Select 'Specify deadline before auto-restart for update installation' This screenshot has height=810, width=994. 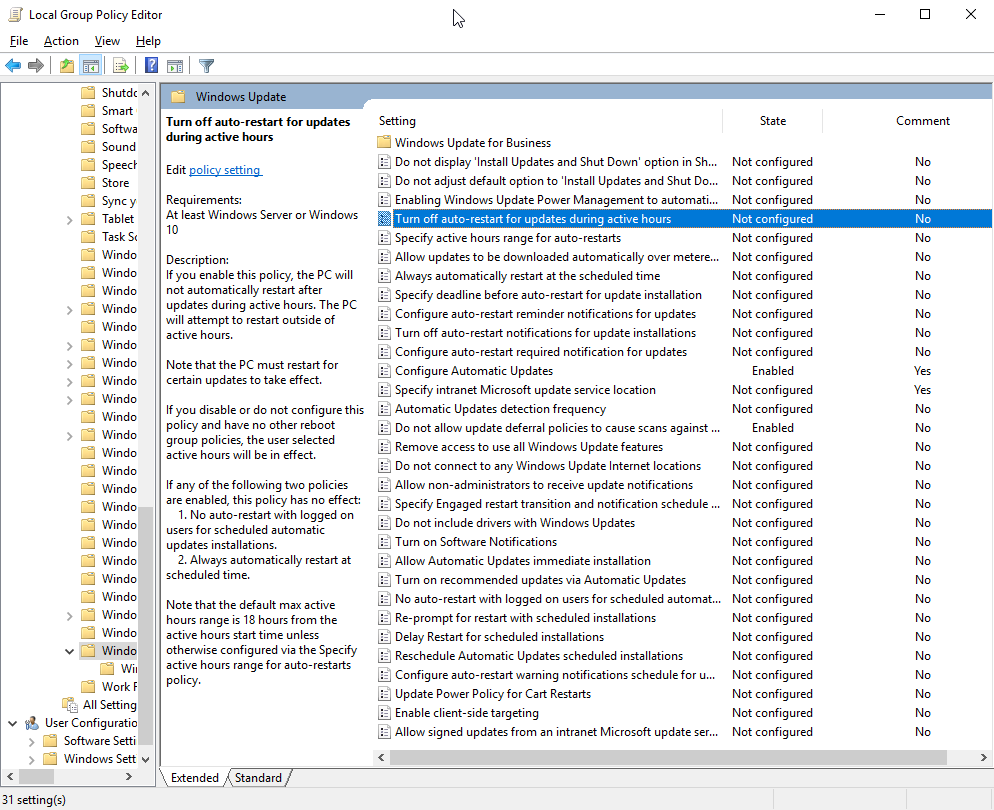(548, 295)
